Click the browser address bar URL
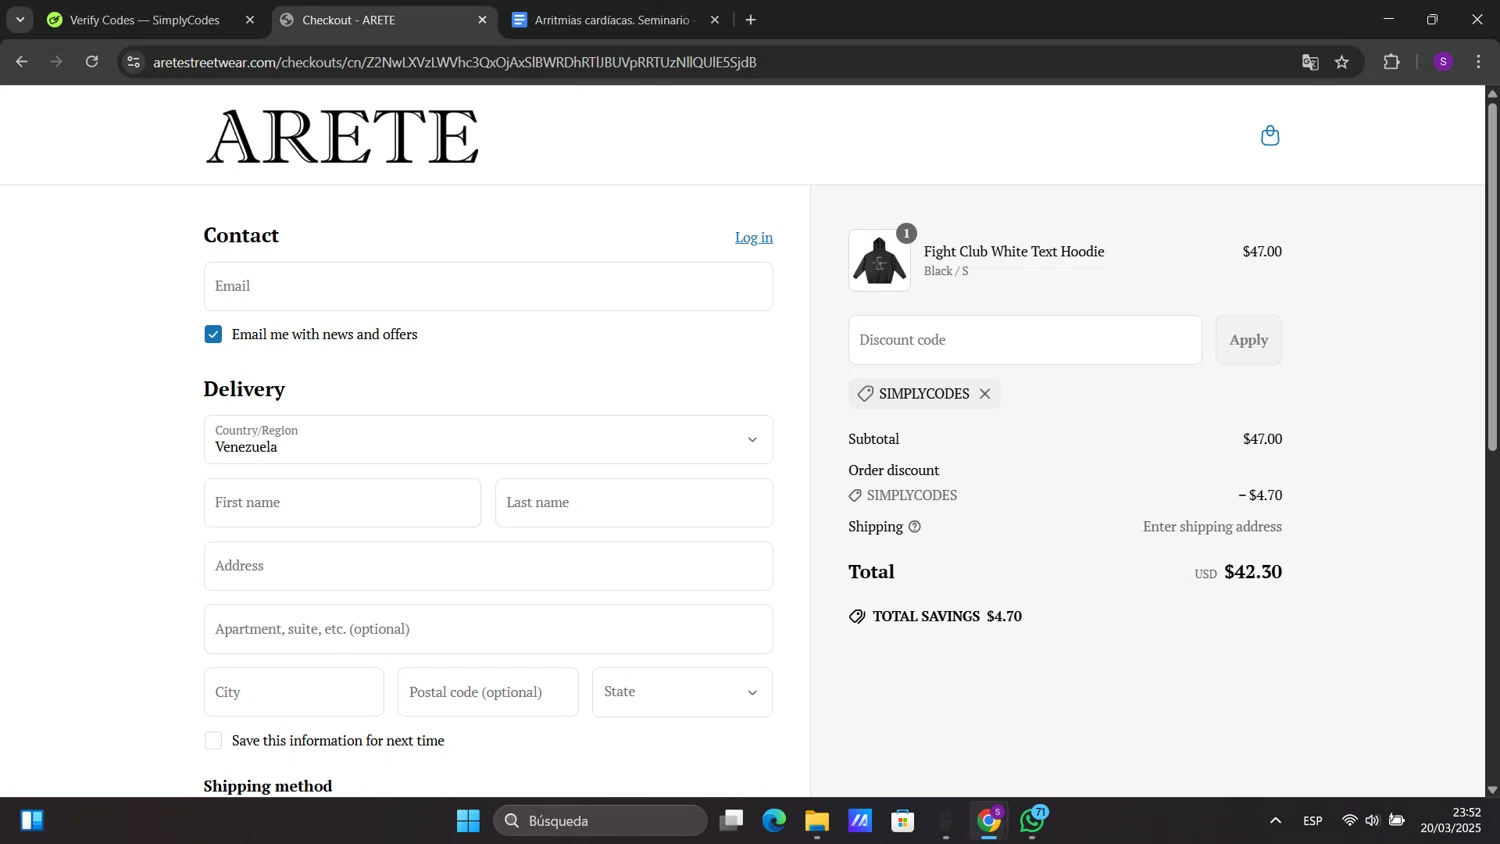 tap(455, 62)
